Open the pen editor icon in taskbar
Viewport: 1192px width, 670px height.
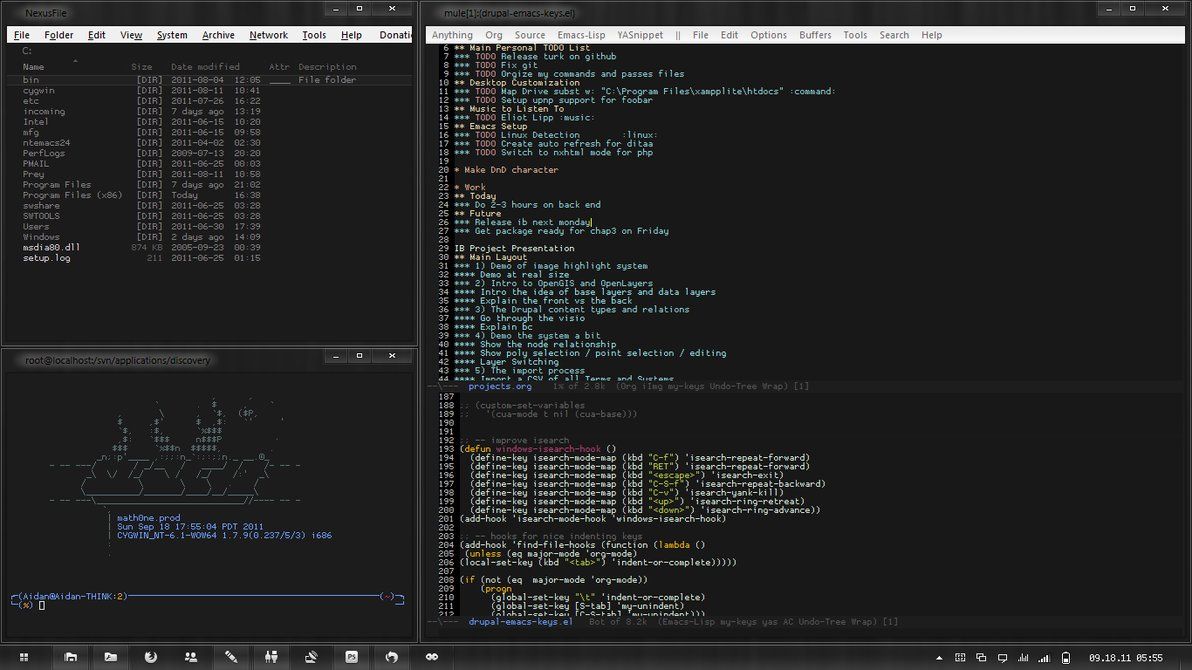tap(231, 657)
